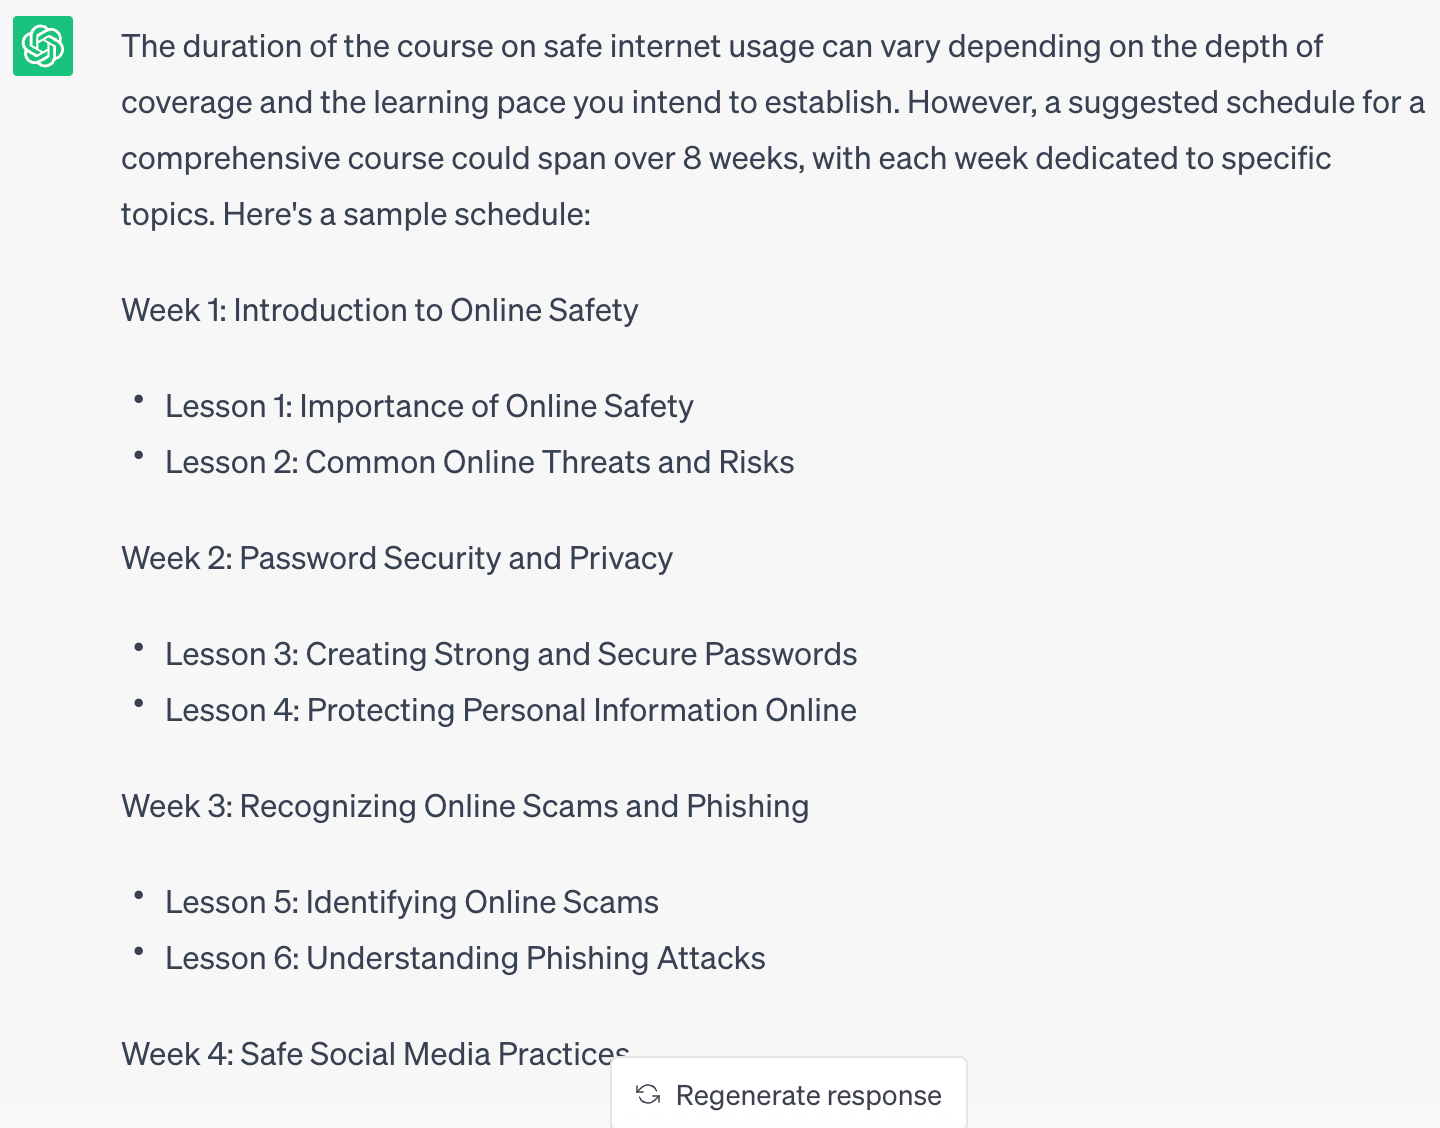Click the bullet before Lesson 6
This screenshot has width=1440, height=1128.
point(139,952)
